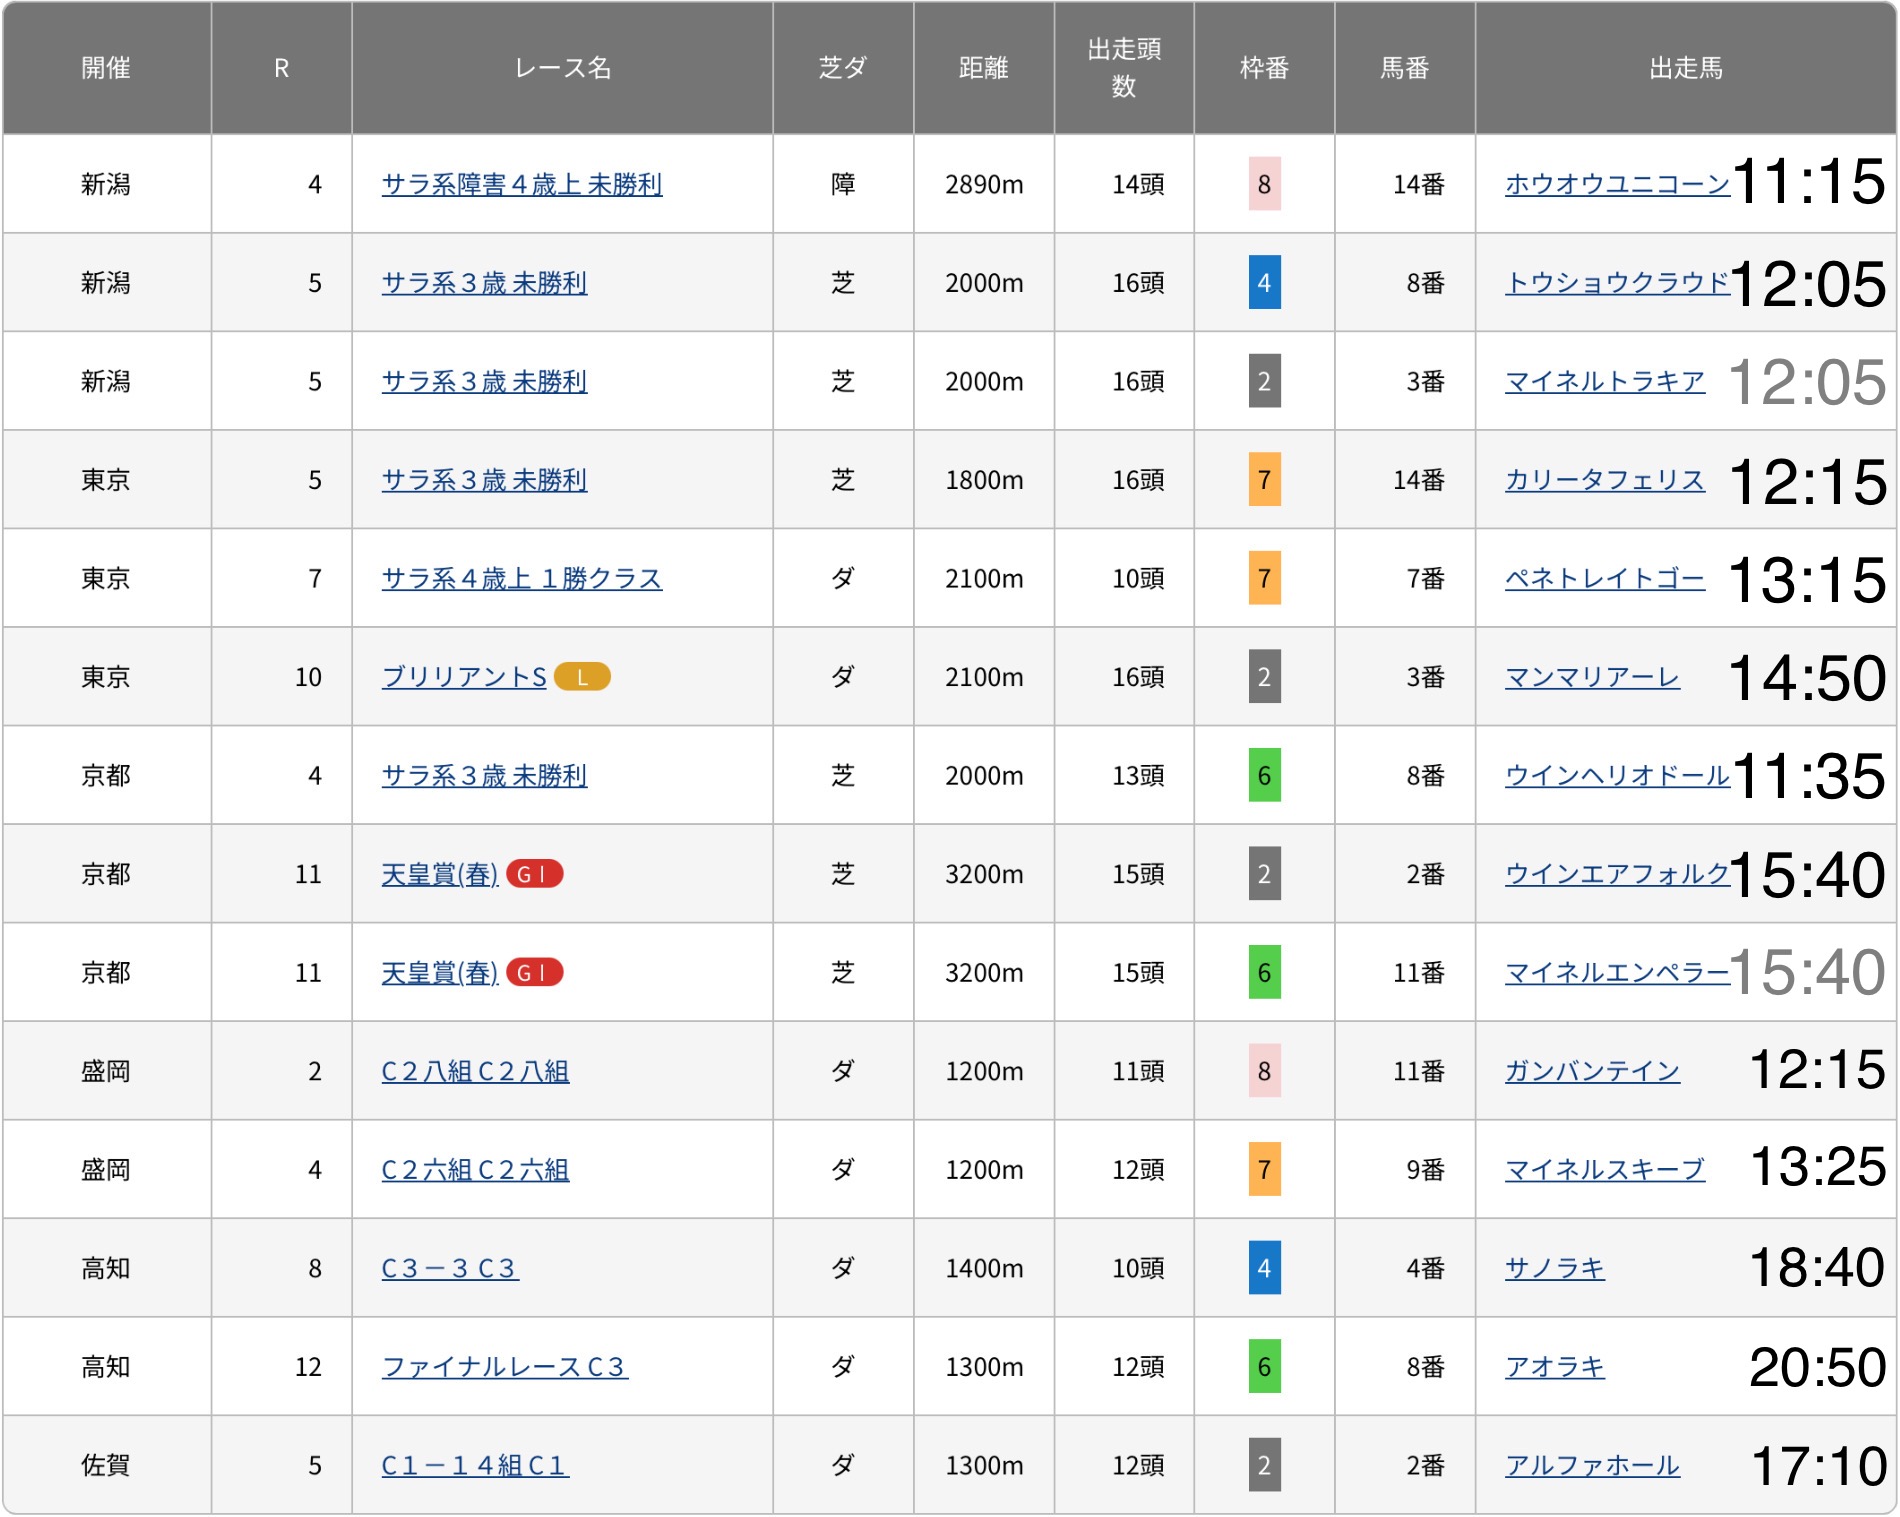Click the gray 2 frame badge for マンマリアーレ

(x=1264, y=677)
